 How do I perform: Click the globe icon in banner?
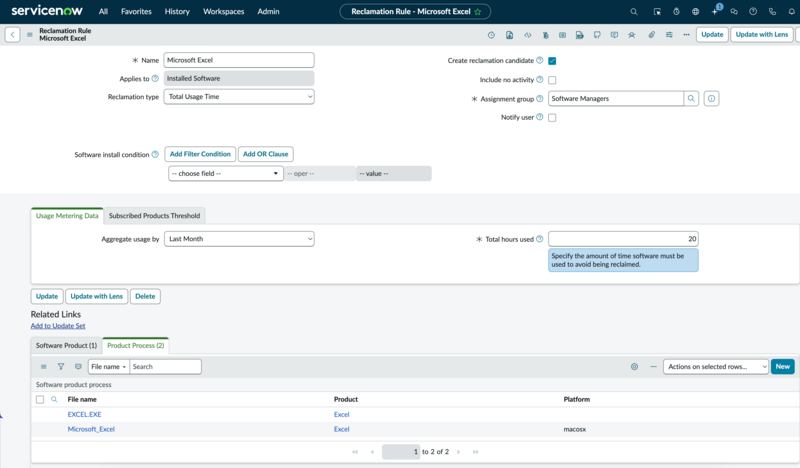pyautogui.click(x=695, y=11)
